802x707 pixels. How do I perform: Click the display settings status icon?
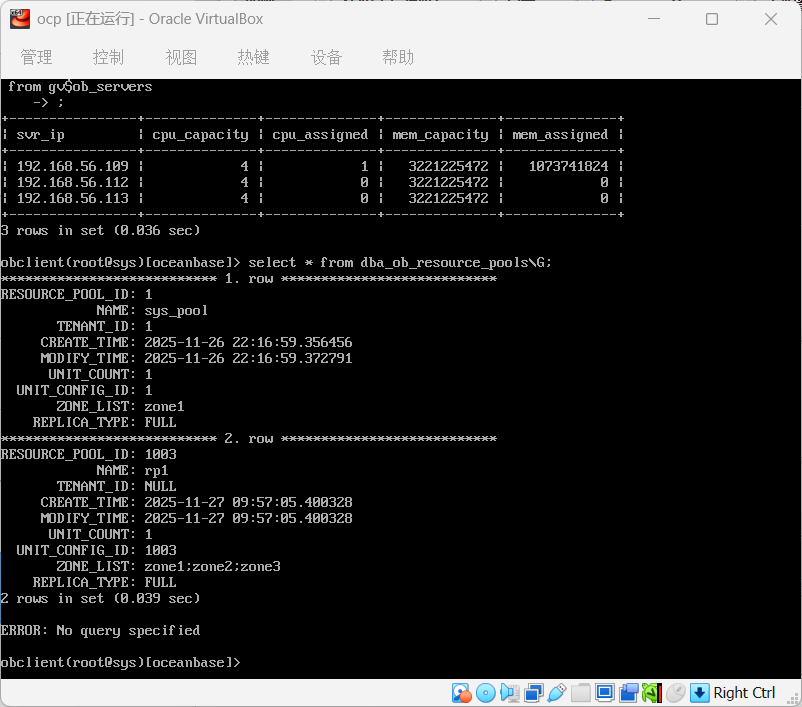605,692
